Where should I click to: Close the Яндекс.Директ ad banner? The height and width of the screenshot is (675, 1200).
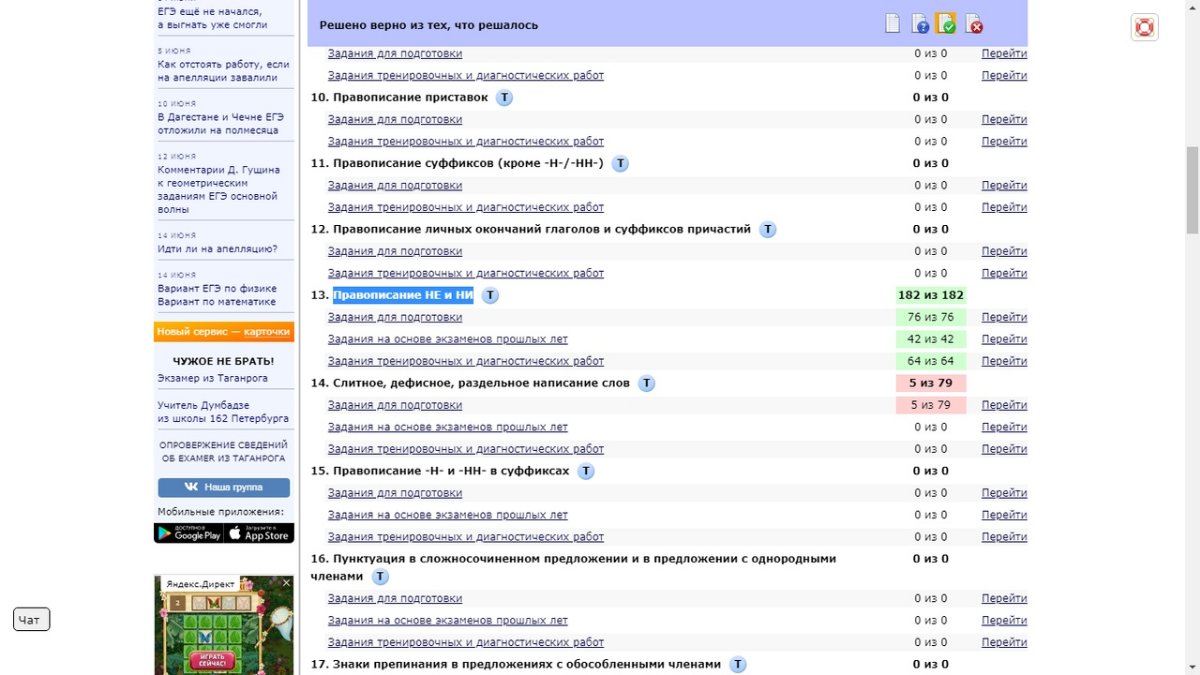(x=287, y=582)
